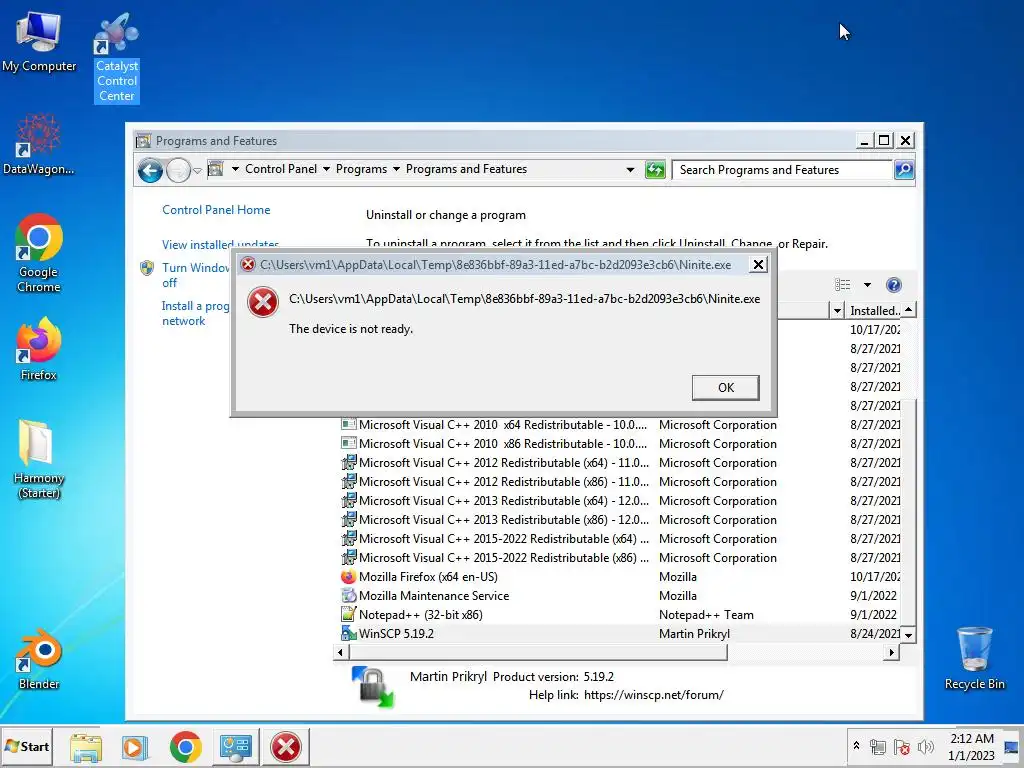
Task: Switch to Control Panel taskbar item
Action: (x=236, y=747)
